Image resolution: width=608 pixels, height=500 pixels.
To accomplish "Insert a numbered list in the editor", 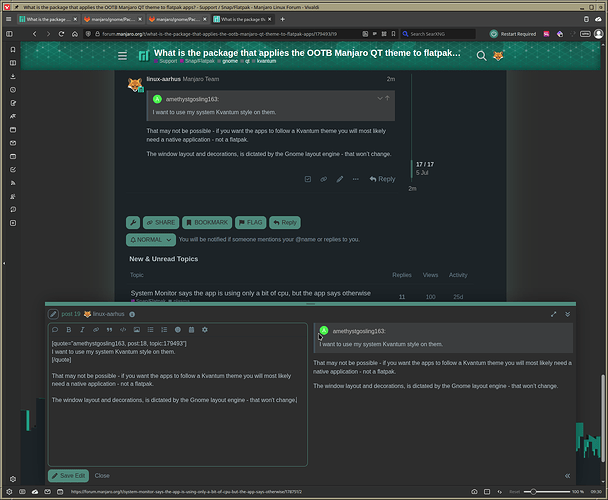I will pos(164,330).
